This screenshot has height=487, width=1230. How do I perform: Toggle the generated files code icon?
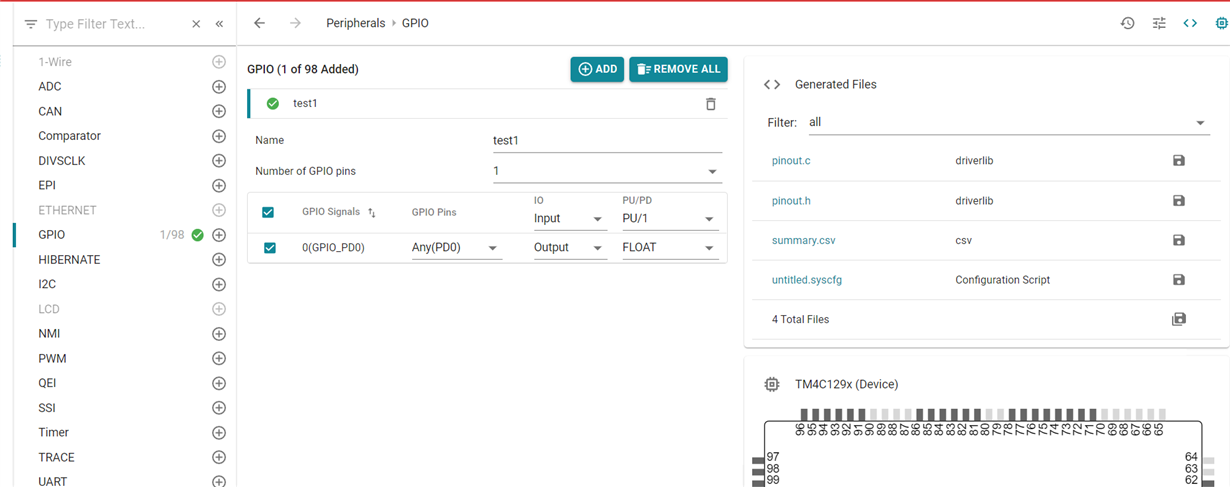coord(1190,23)
